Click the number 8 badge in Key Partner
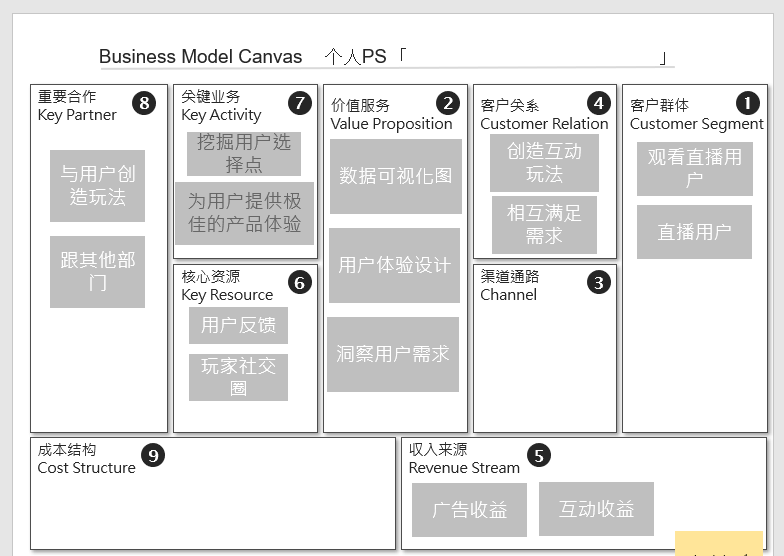The width and height of the screenshot is (784, 556). tap(144, 103)
